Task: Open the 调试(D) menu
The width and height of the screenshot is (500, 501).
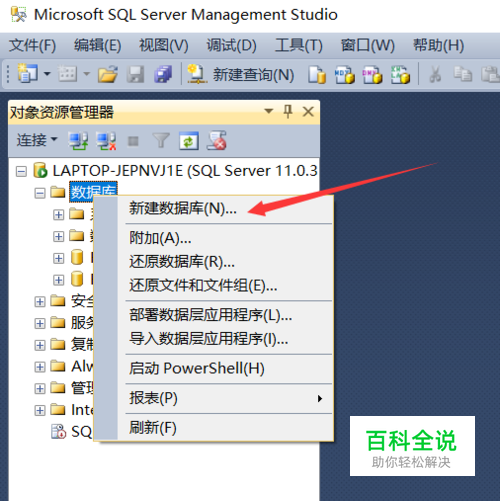Action: (231, 45)
